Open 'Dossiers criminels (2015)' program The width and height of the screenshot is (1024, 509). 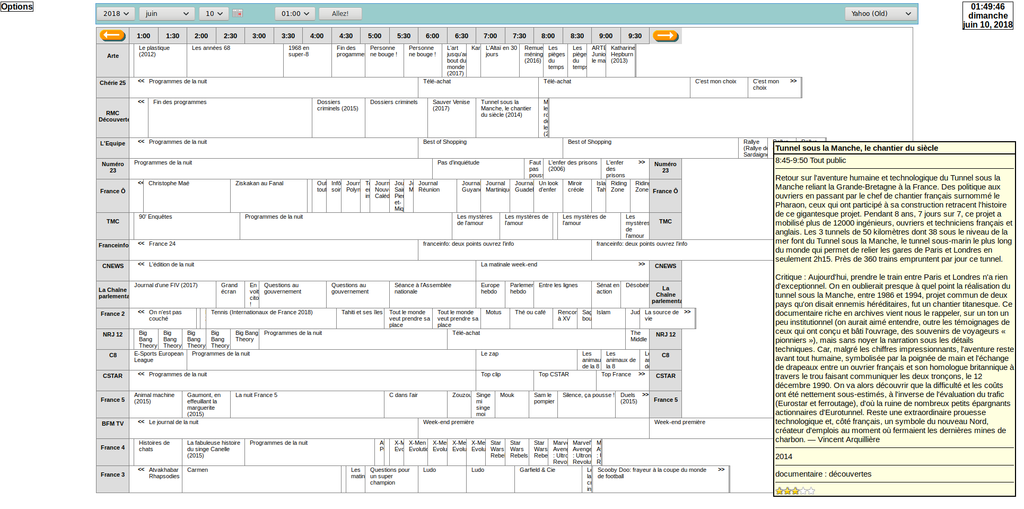point(338,118)
